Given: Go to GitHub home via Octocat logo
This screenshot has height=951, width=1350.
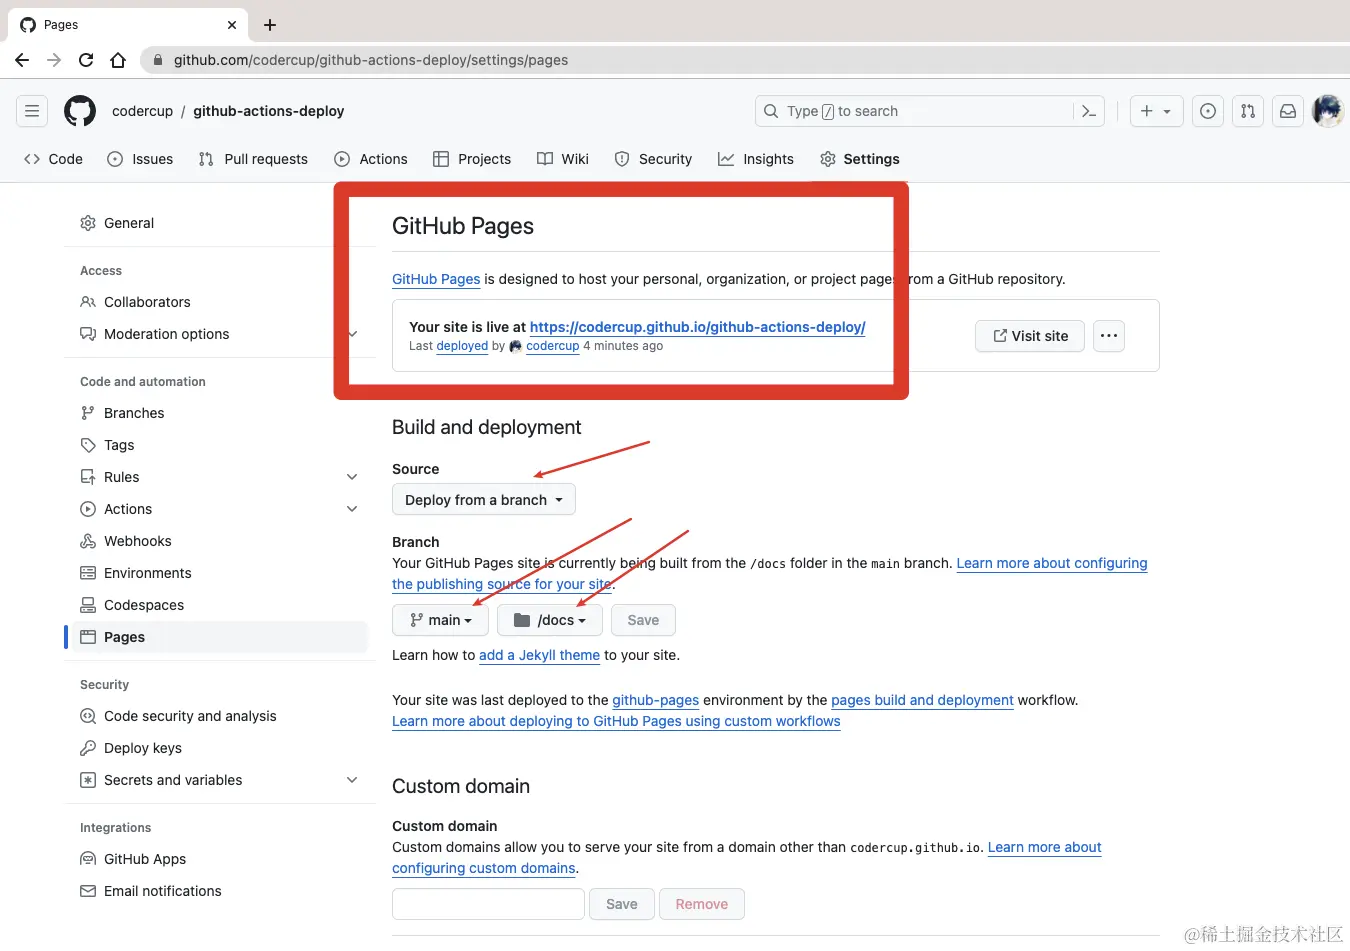Looking at the screenshot, I should click(x=80, y=111).
